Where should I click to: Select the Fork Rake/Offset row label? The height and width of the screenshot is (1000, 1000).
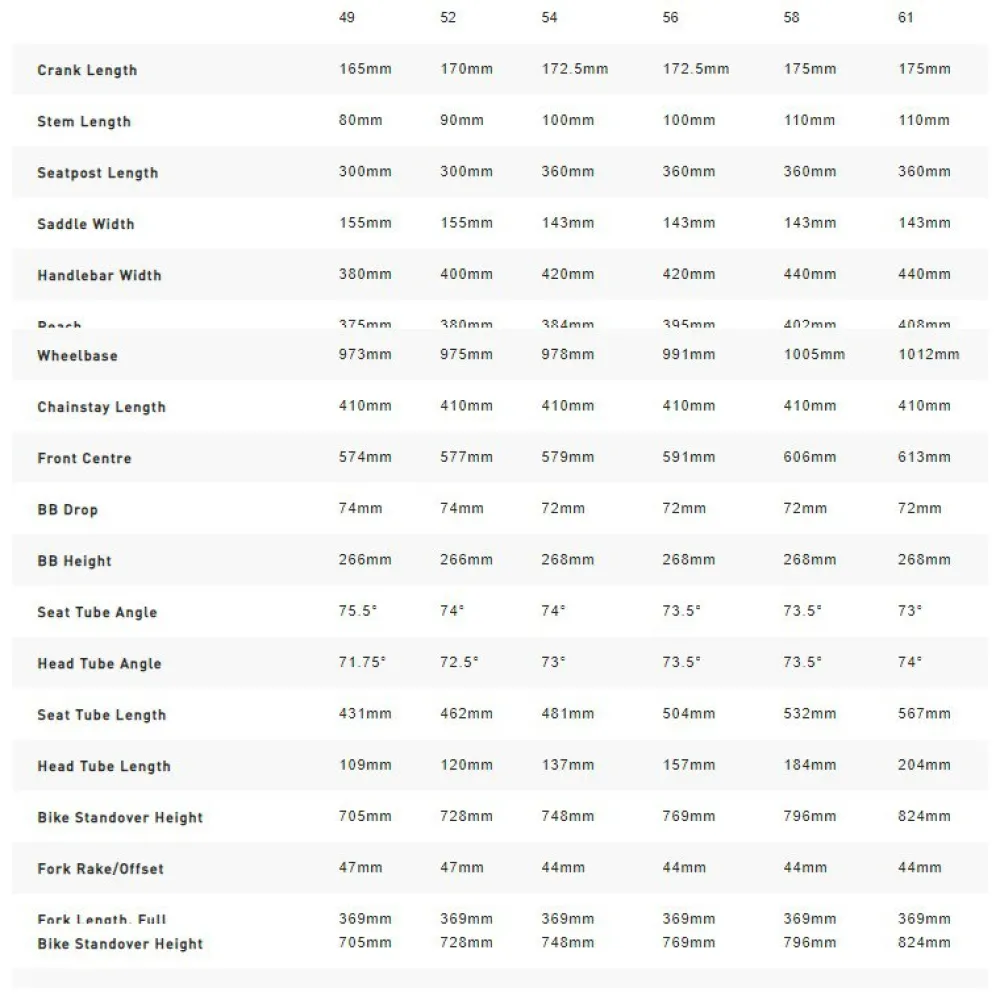[x=101, y=869]
